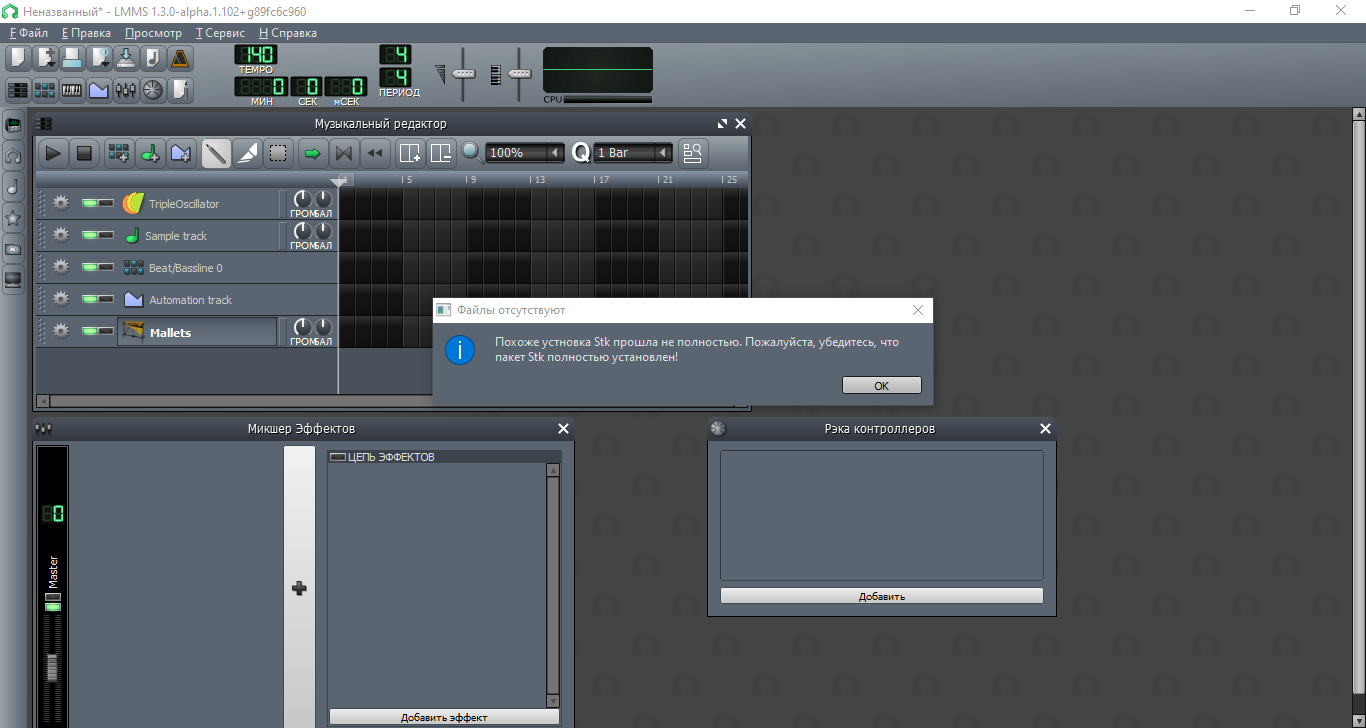The image size is (1366, 728).
Task: Click the remove bar button
Action: click(441, 153)
